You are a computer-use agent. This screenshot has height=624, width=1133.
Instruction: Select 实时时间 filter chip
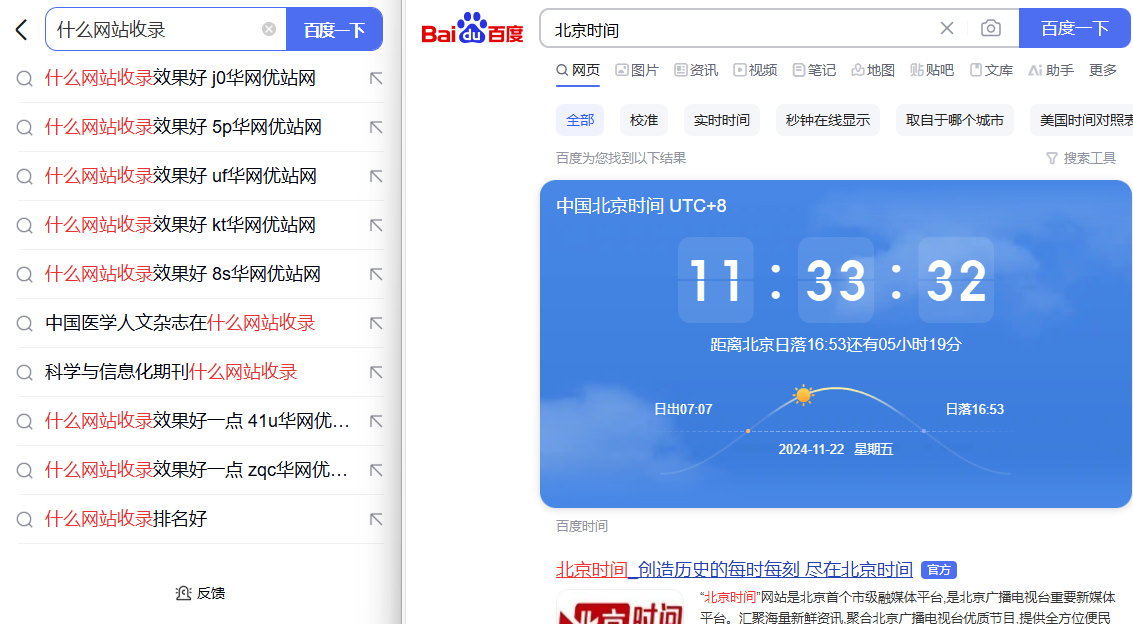point(722,120)
